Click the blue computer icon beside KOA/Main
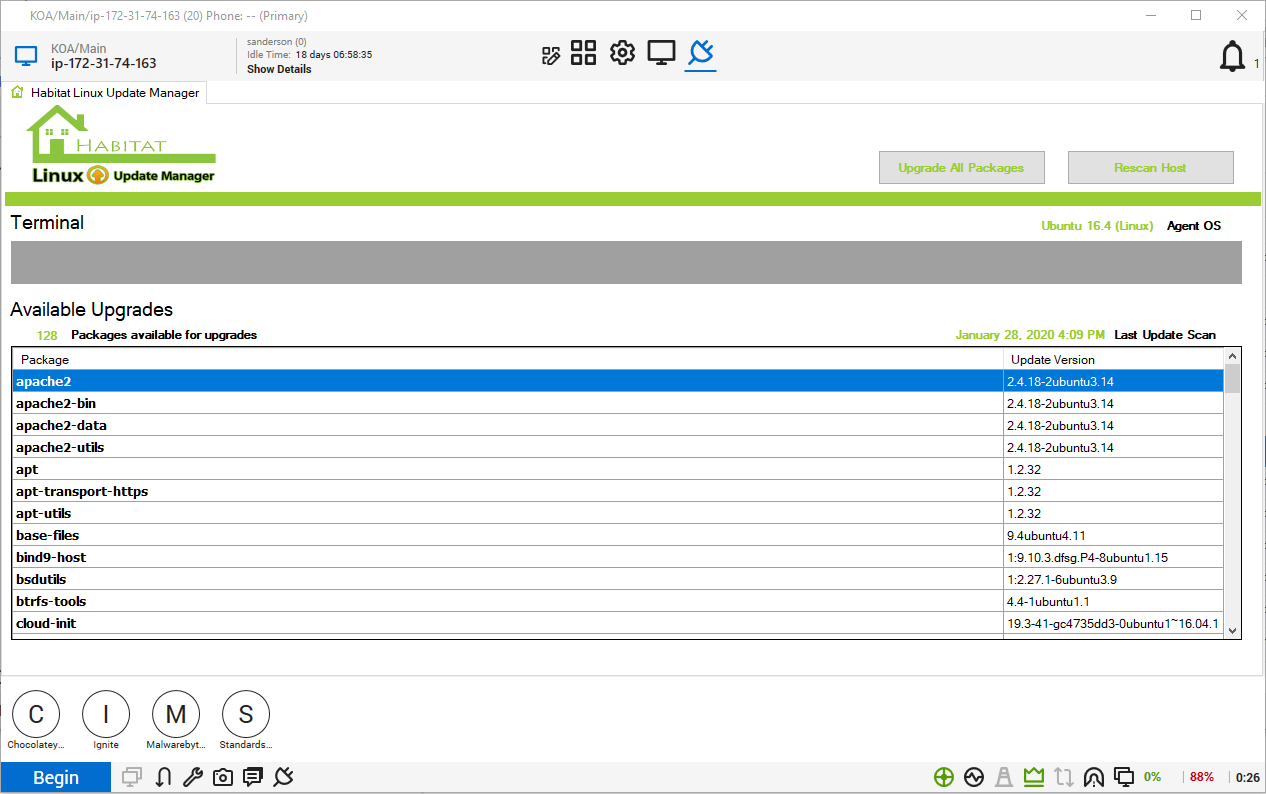 coord(26,57)
